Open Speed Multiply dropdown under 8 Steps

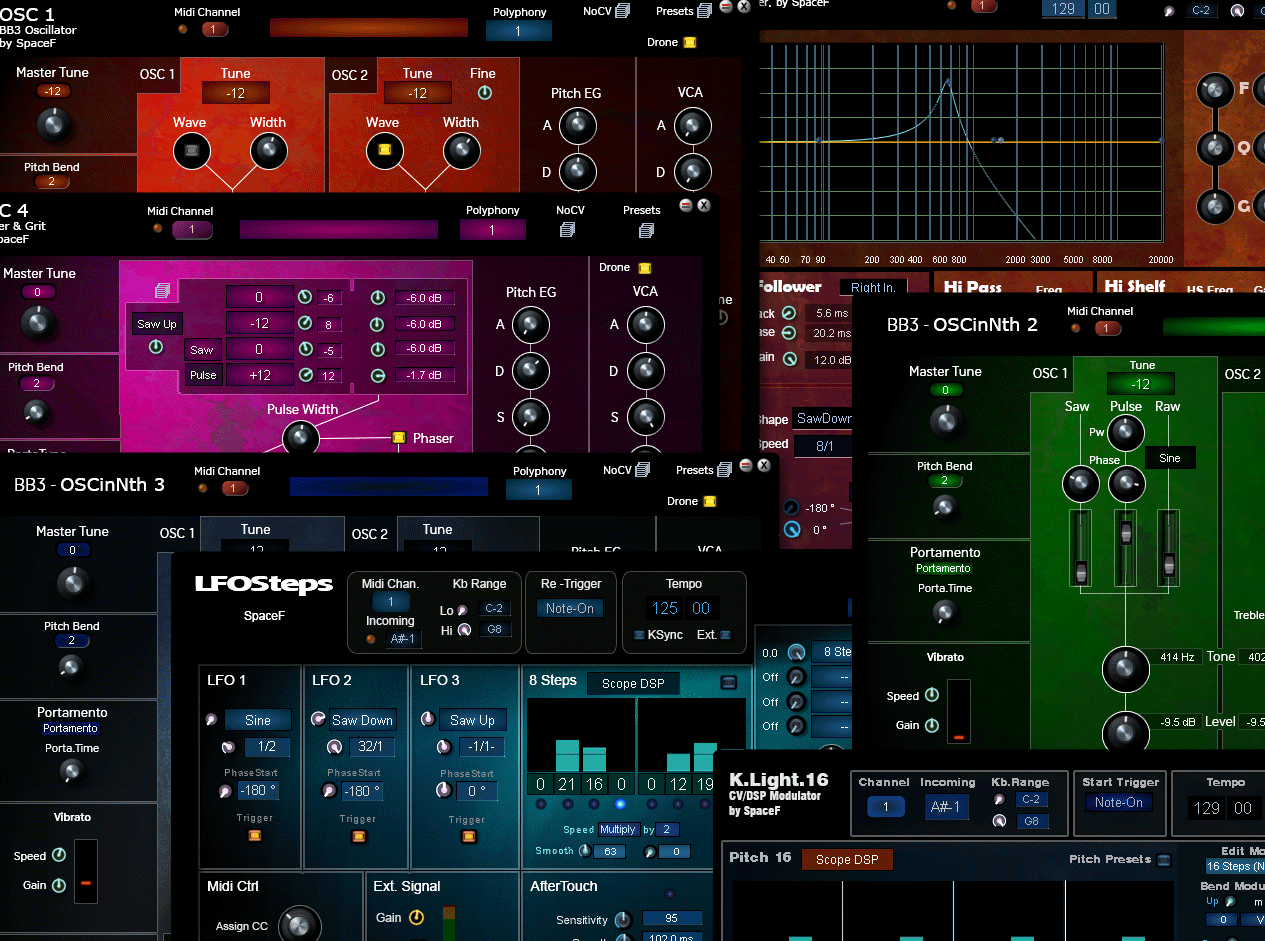click(618, 829)
